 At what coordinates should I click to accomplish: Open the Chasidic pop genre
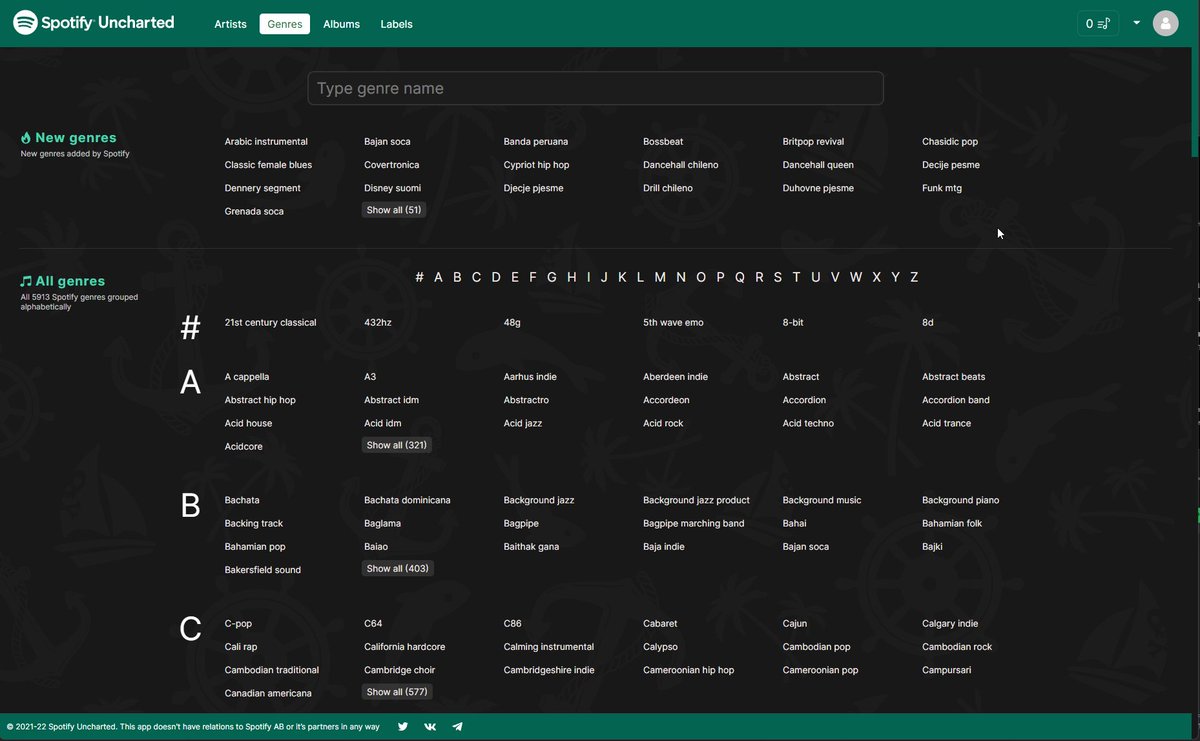click(950, 142)
